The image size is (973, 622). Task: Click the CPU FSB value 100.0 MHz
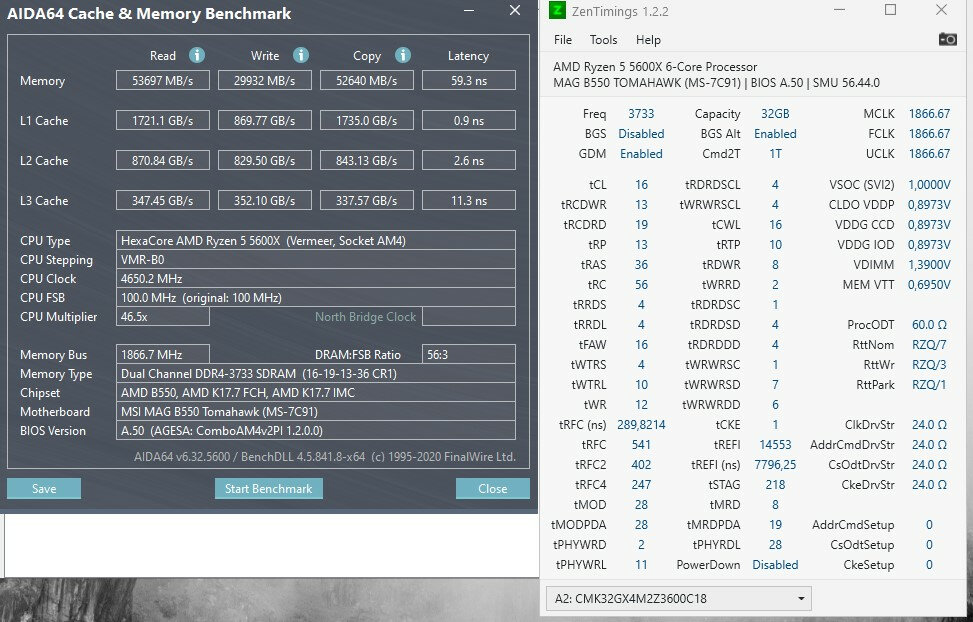click(x=315, y=297)
